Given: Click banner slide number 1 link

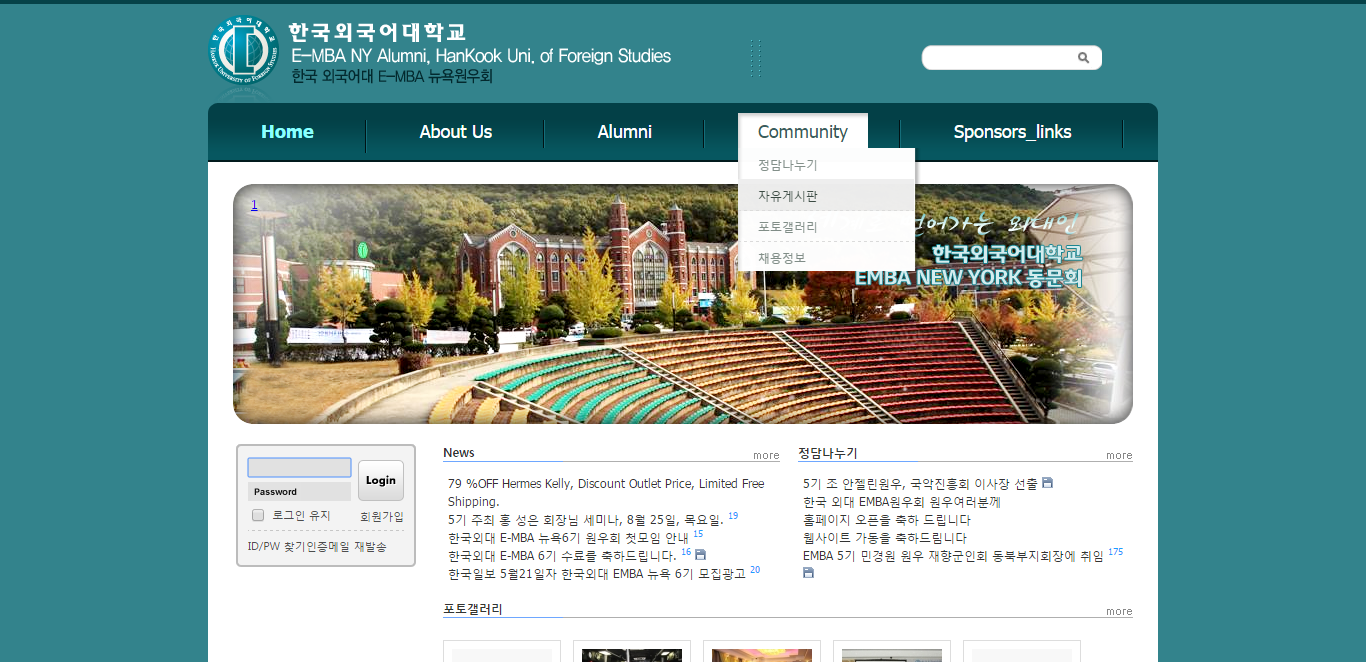Looking at the screenshot, I should click(254, 205).
